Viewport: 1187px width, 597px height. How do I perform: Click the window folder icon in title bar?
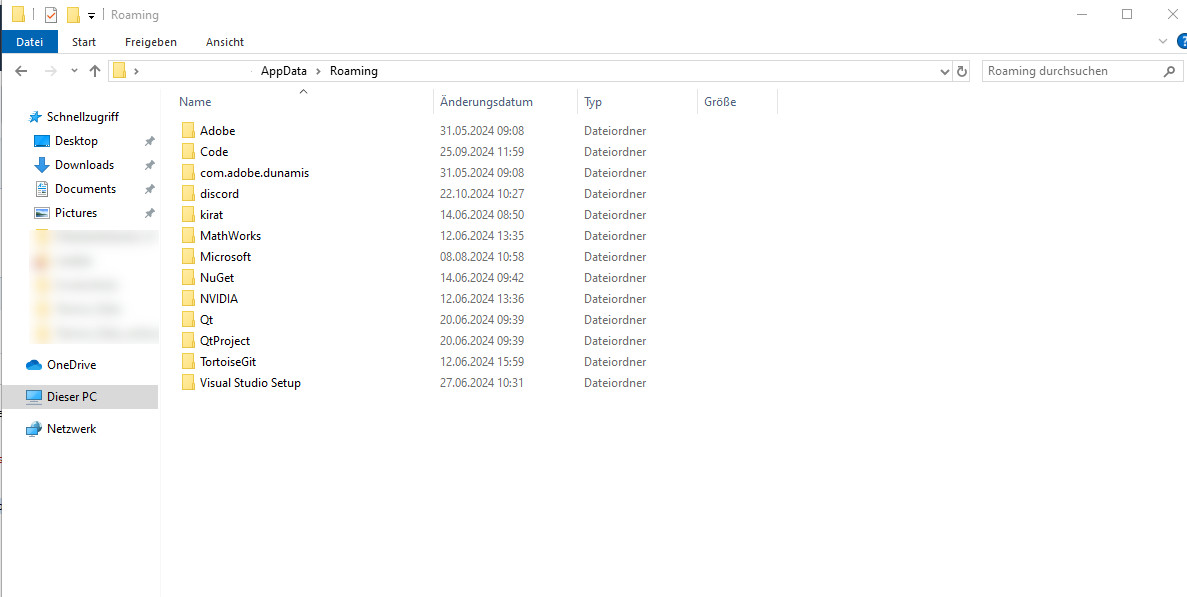coord(18,14)
